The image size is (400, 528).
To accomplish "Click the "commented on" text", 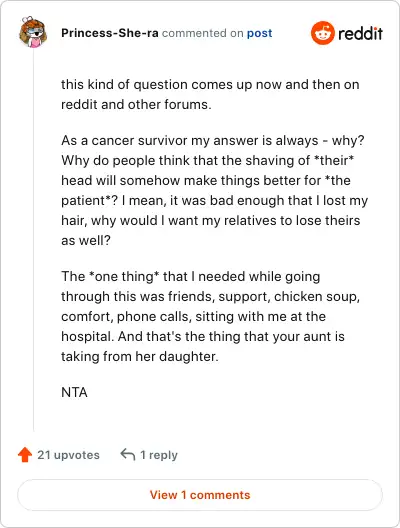I will point(203,33).
